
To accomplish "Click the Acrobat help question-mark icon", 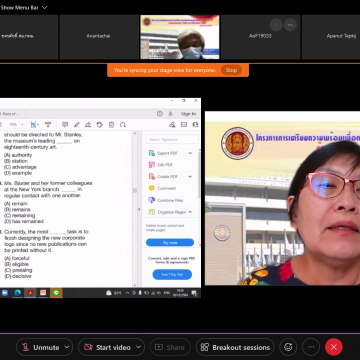I will tap(160, 114).
